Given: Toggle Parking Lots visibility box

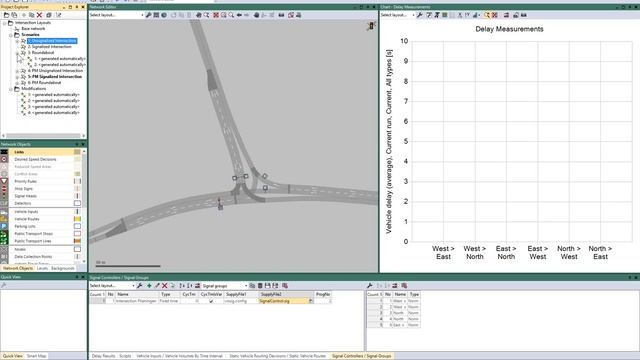Looking at the screenshot, I should (x=77, y=226).
